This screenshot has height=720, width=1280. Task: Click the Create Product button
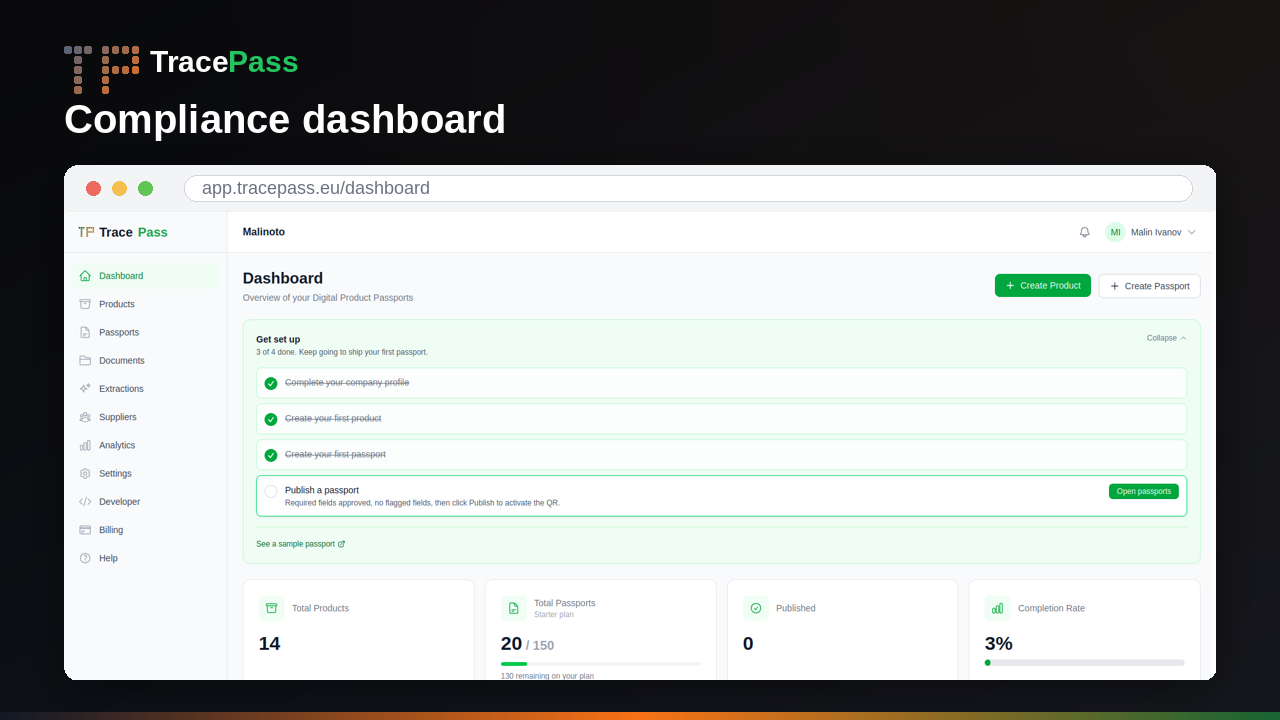pyautogui.click(x=1042, y=286)
